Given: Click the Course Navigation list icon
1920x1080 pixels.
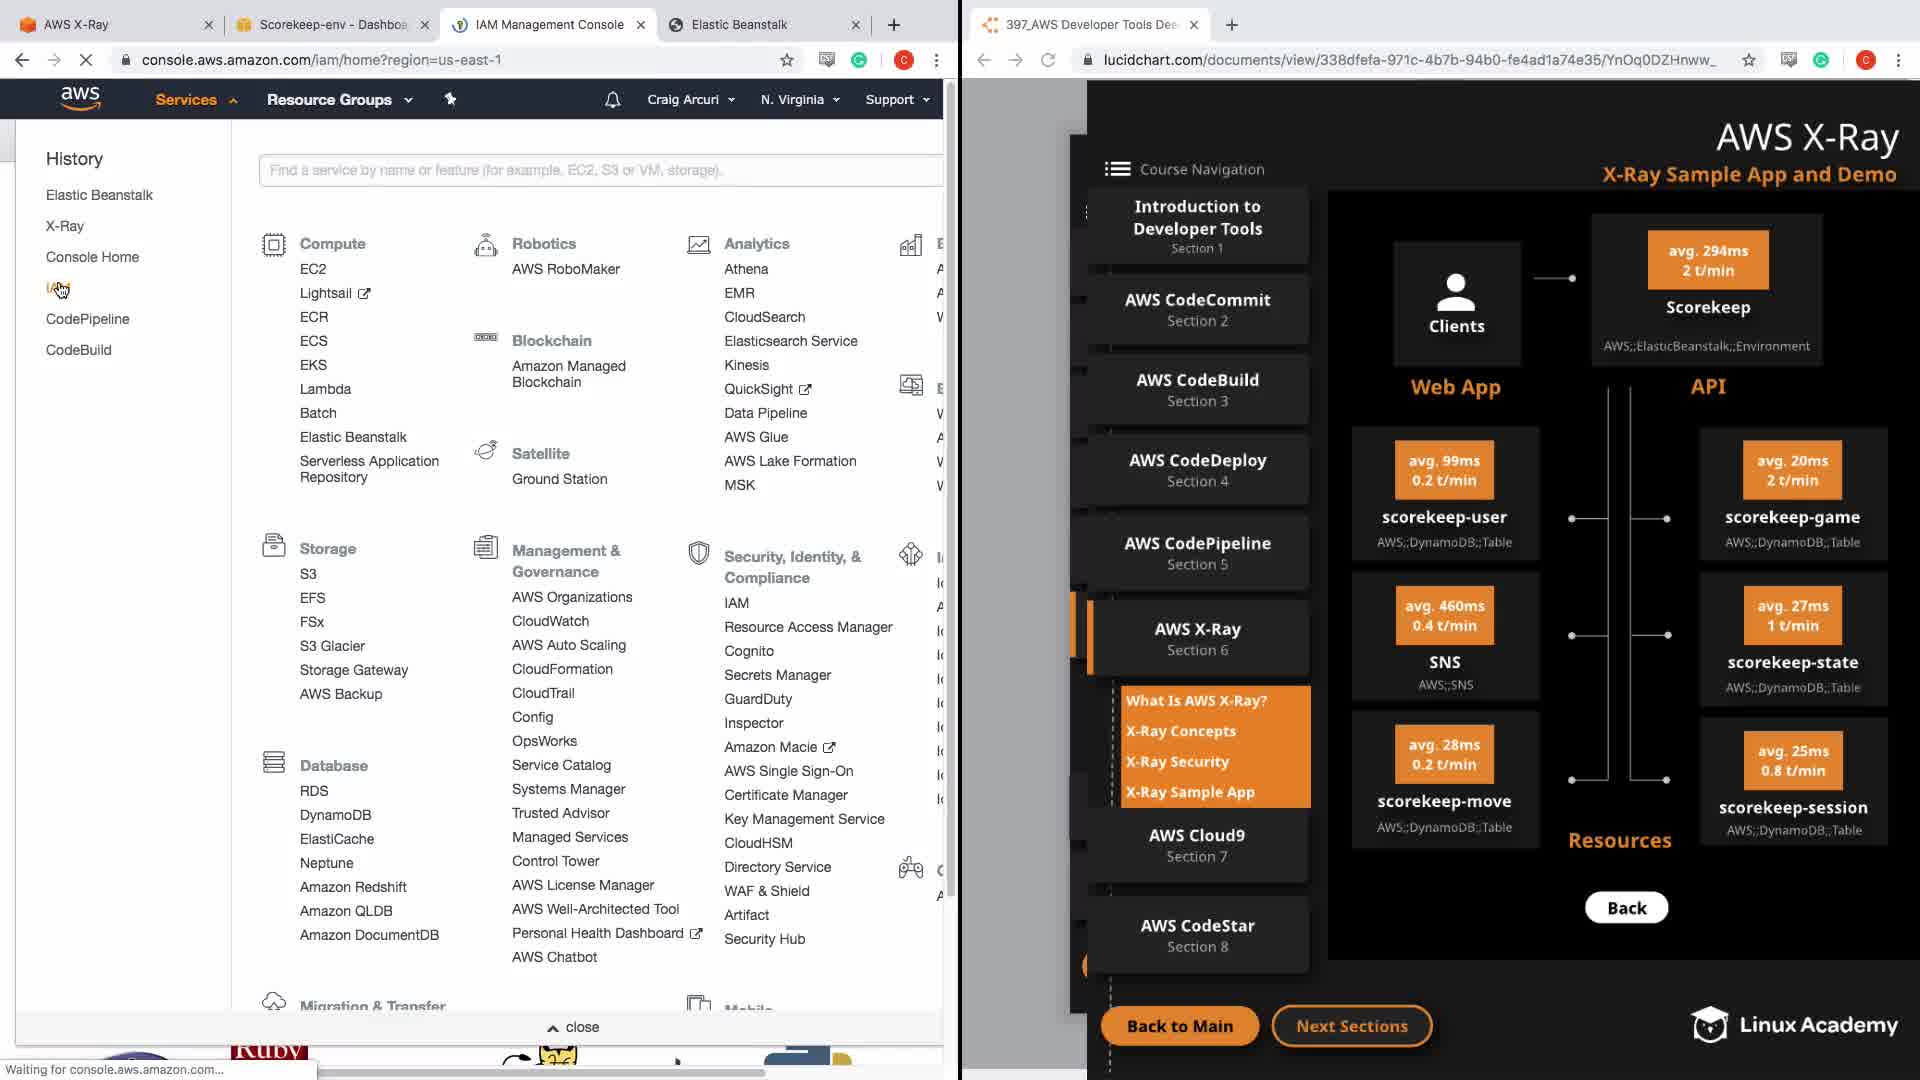Looking at the screenshot, I should [x=1117, y=169].
